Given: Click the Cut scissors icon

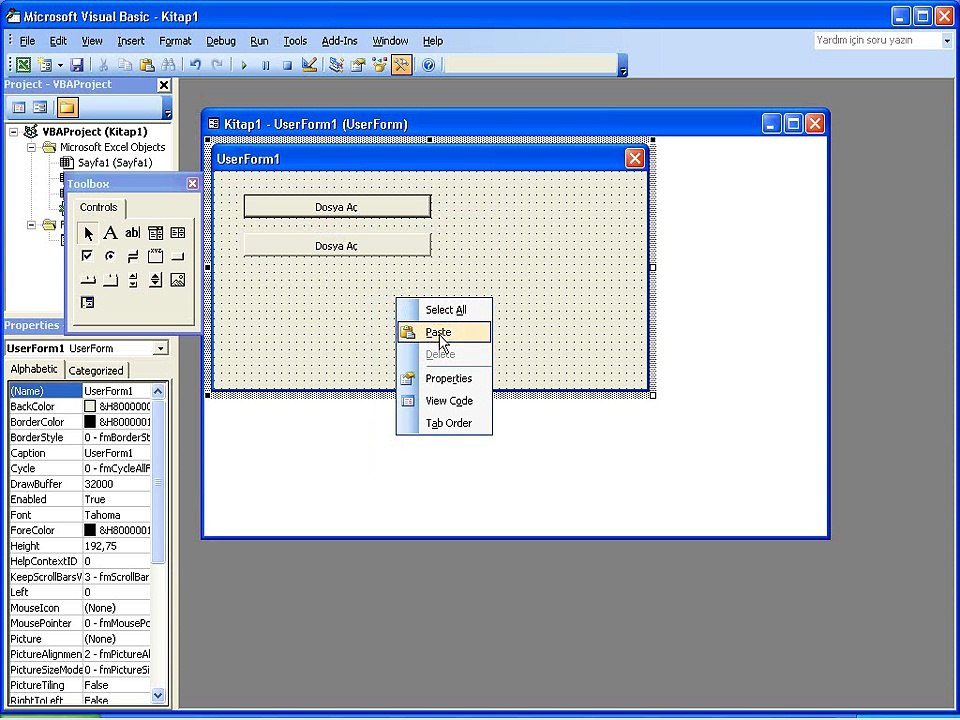Looking at the screenshot, I should [103, 64].
